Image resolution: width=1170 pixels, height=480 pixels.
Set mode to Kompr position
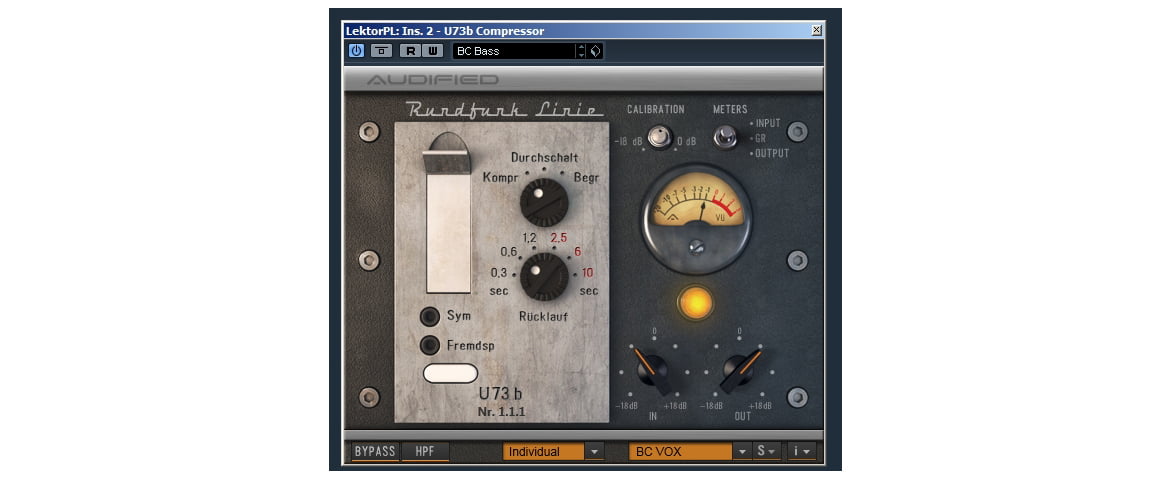click(x=499, y=178)
